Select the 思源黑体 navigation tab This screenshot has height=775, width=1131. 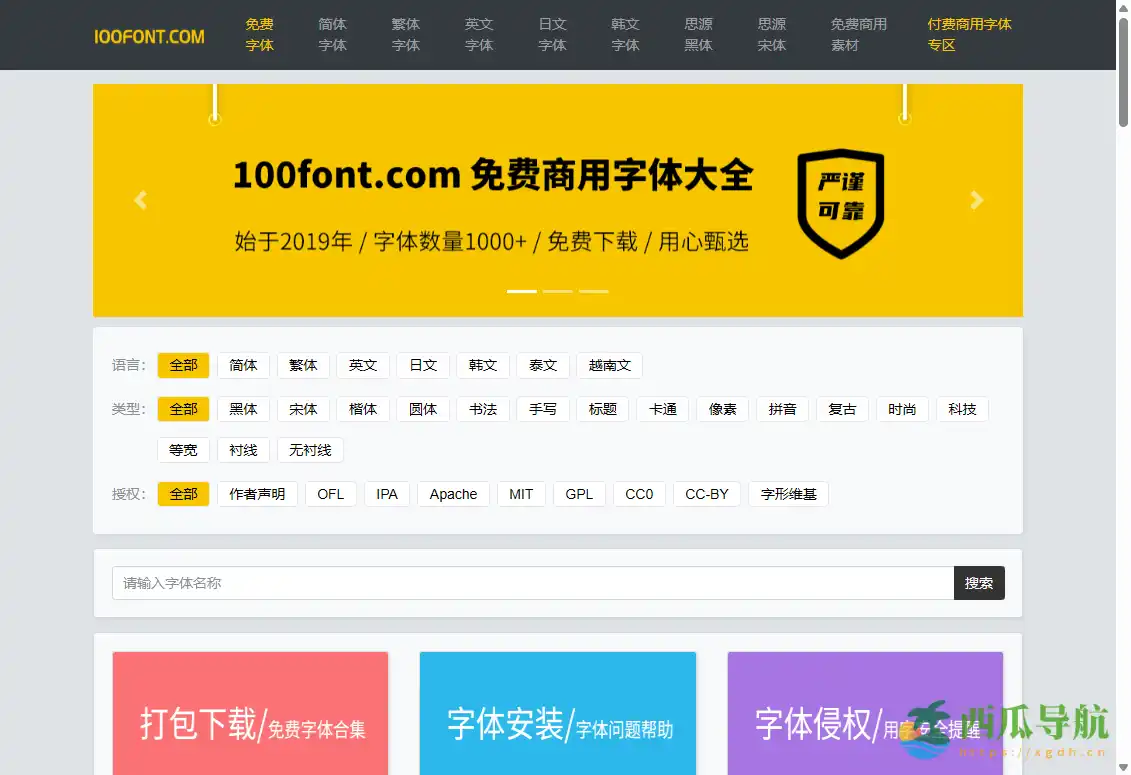click(x=698, y=35)
